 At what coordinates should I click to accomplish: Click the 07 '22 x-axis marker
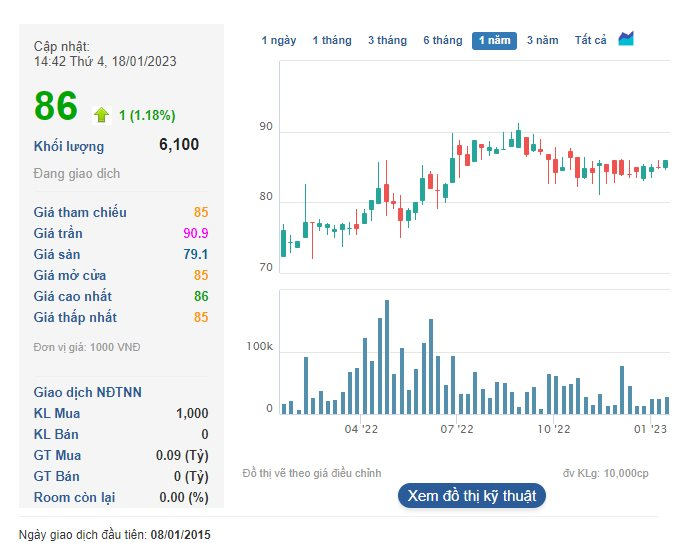[457, 429]
